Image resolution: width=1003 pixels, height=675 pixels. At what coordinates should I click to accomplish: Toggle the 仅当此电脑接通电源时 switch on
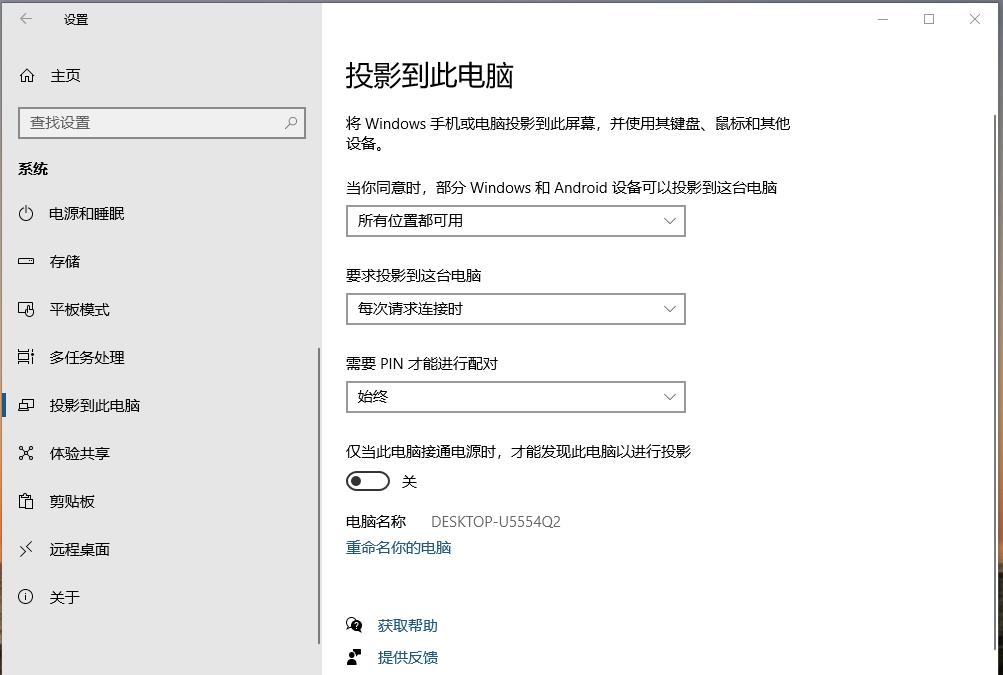367,481
